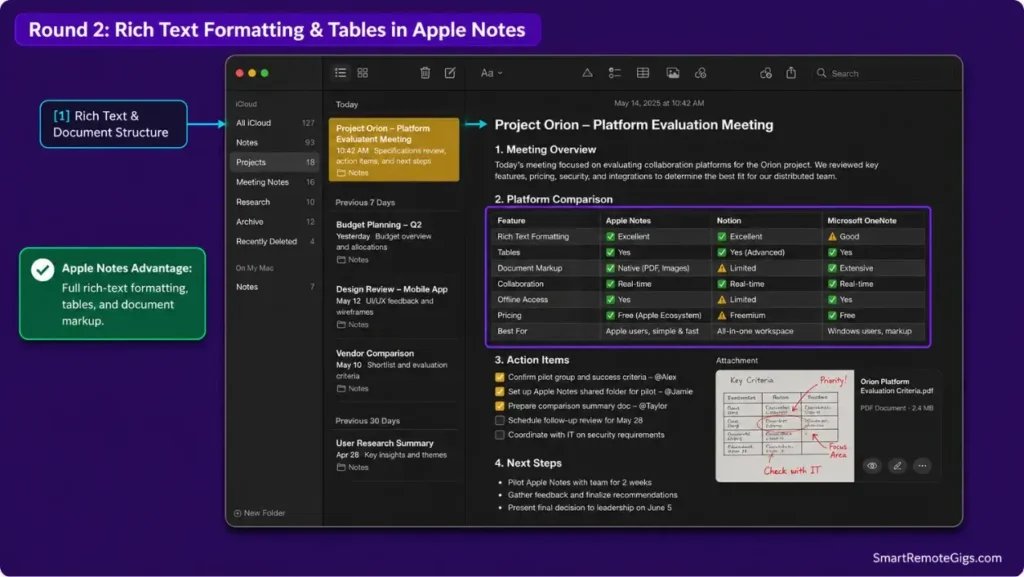Click folder icon under Design Review note

[x=341, y=324]
